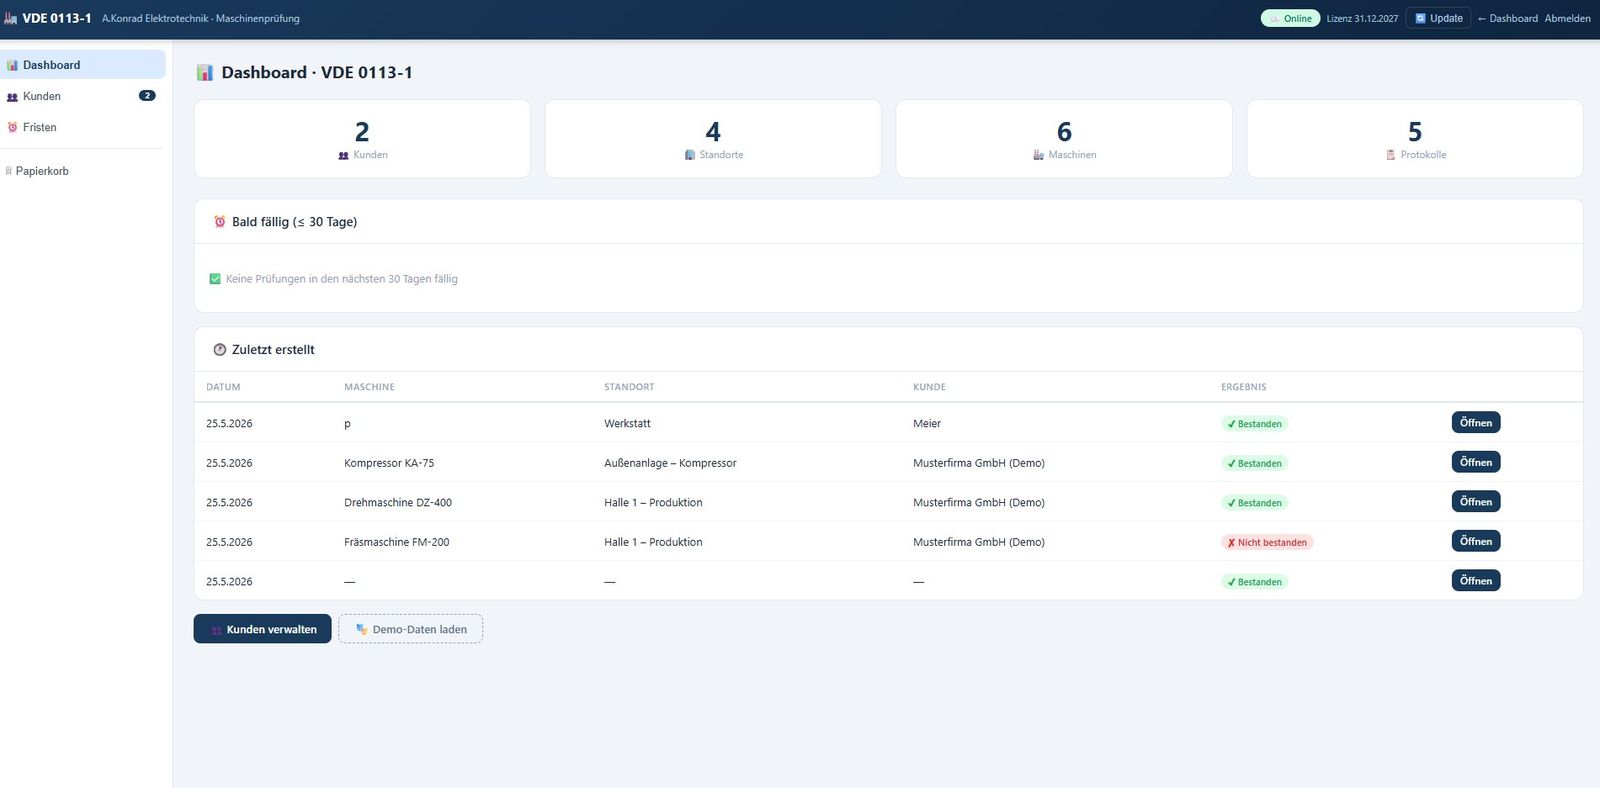Viewport: 1600px width, 788px height.
Task: Click the Dashboard back link in the header
Action: coord(1507,18)
